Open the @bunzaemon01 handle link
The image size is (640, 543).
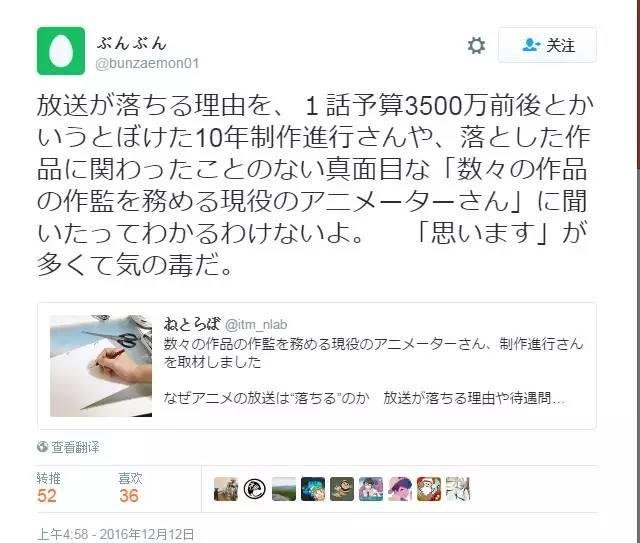147,64
